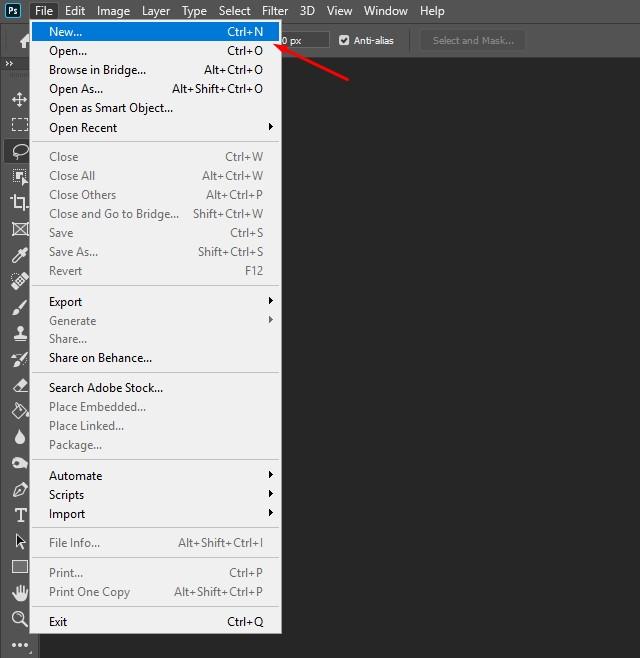
Task: Select the Spot Healing Brush tool
Action: pyautogui.click(x=19, y=281)
